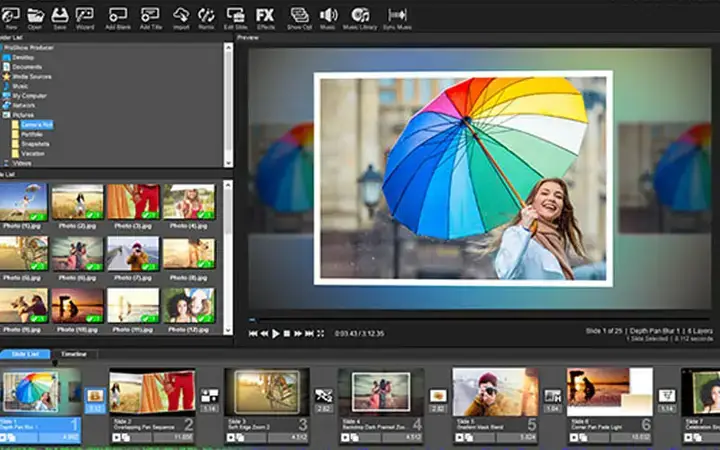Click the Add Blank slide icon
Image resolution: width=720 pixels, height=450 pixels.
click(118, 18)
